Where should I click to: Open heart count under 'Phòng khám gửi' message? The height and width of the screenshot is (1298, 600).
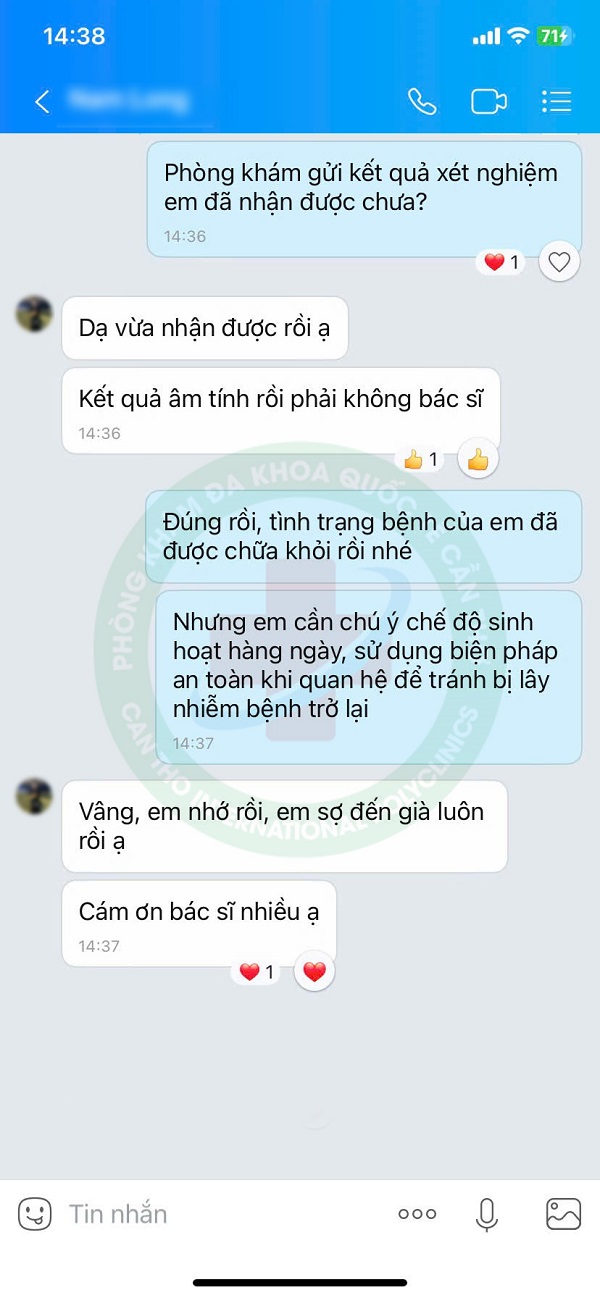click(x=502, y=263)
